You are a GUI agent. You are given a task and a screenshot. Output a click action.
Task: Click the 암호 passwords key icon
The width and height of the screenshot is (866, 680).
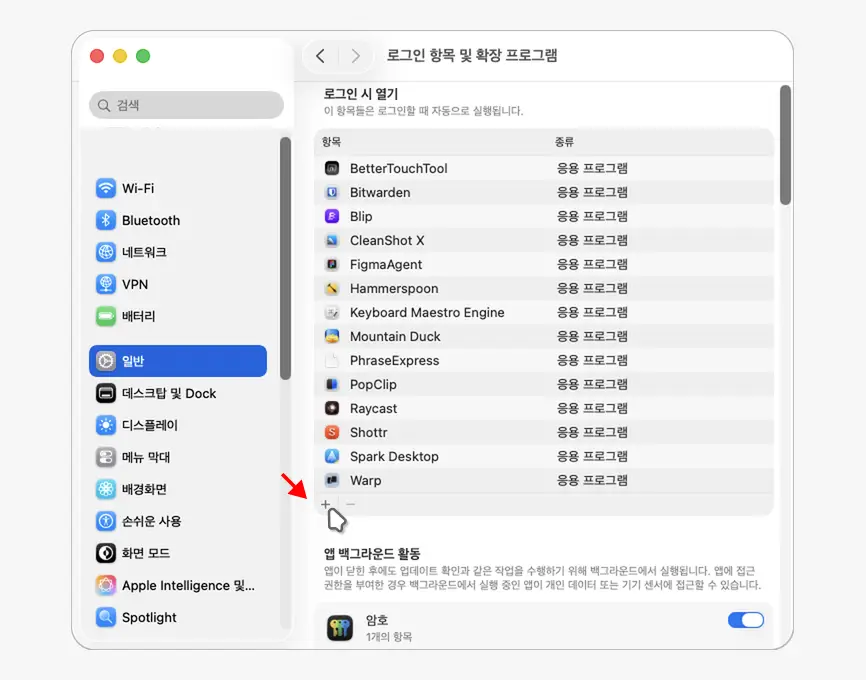340,628
